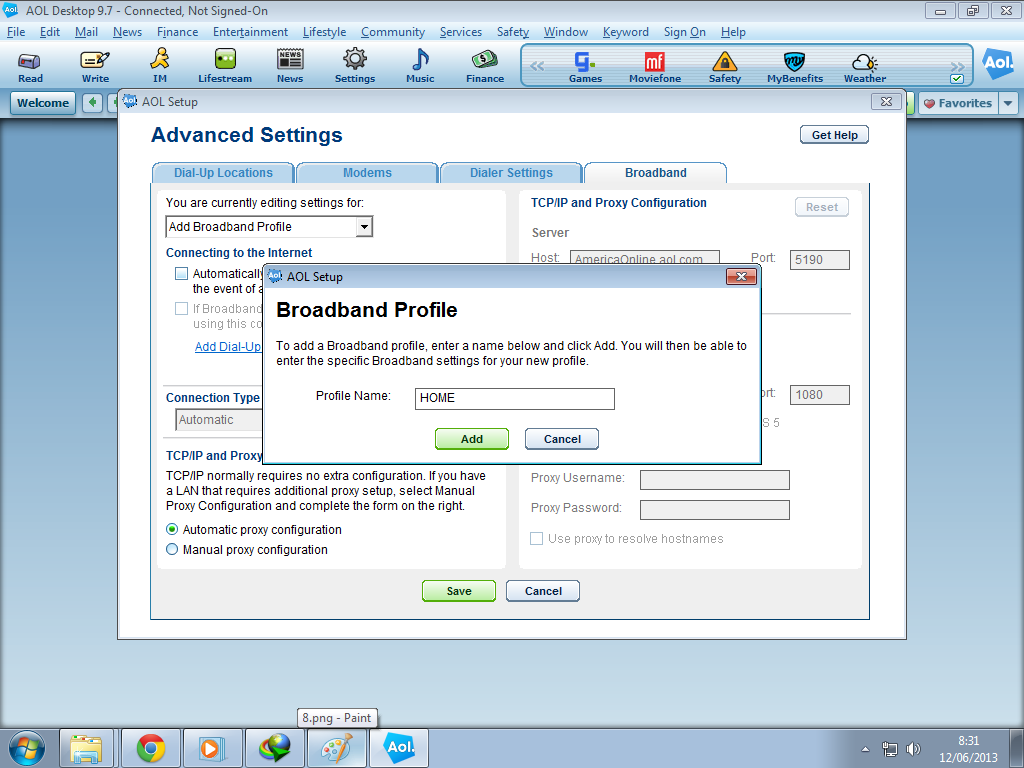Close the Broadband Profile dialog

[x=741, y=277]
